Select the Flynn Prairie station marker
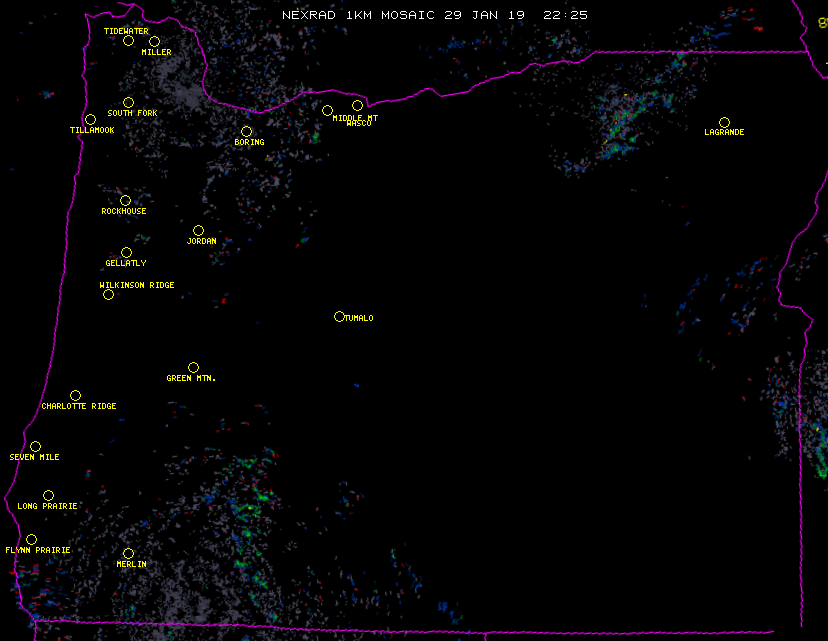Screen dimensions: 828x641 pyautogui.click(x=31, y=539)
